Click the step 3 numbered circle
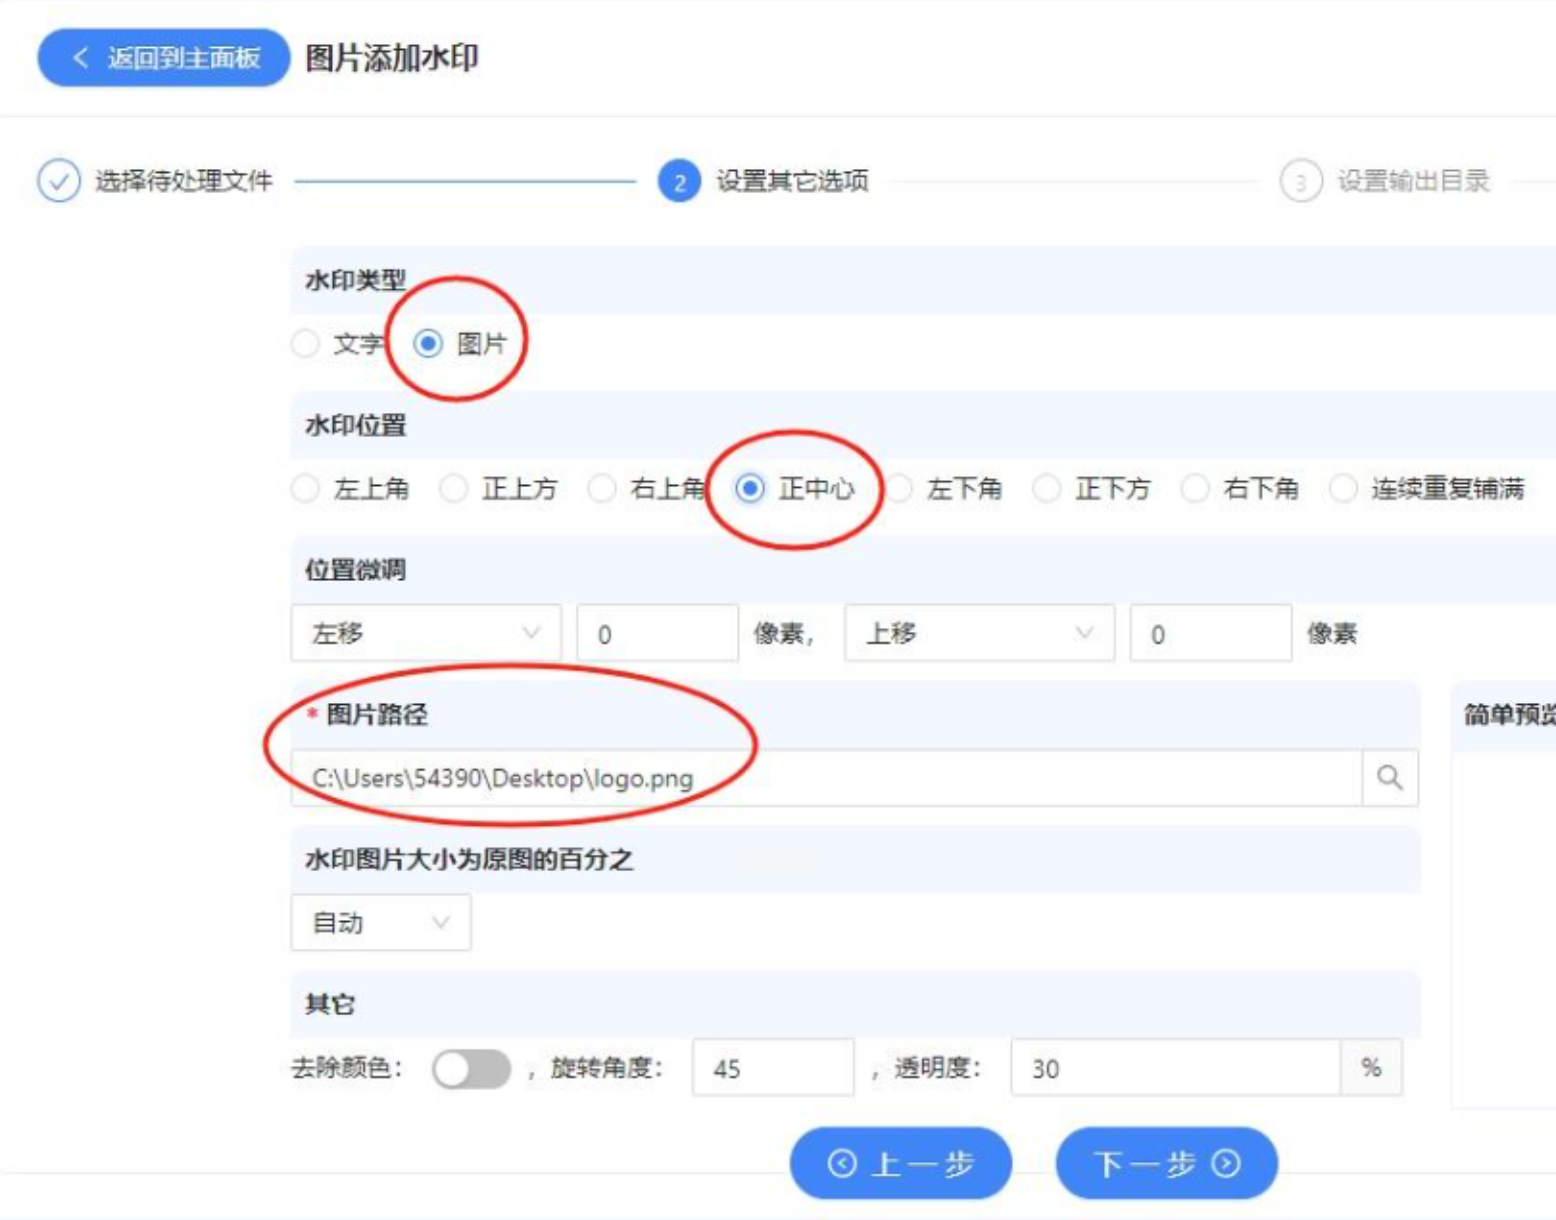1556x1220 pixels. click(1301, 181)
